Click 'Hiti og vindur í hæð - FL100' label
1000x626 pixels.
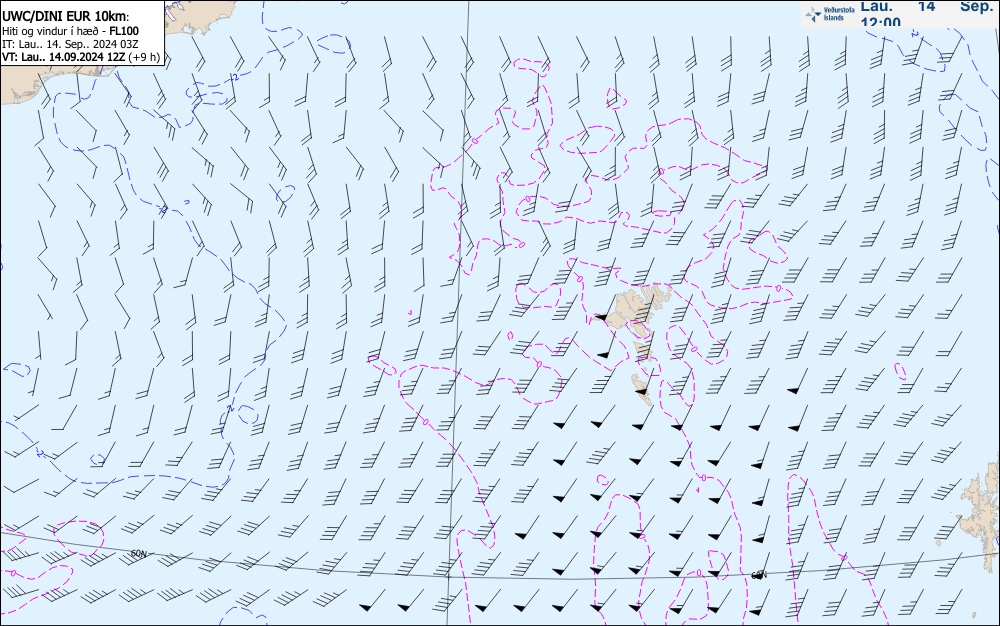[70, 31]
